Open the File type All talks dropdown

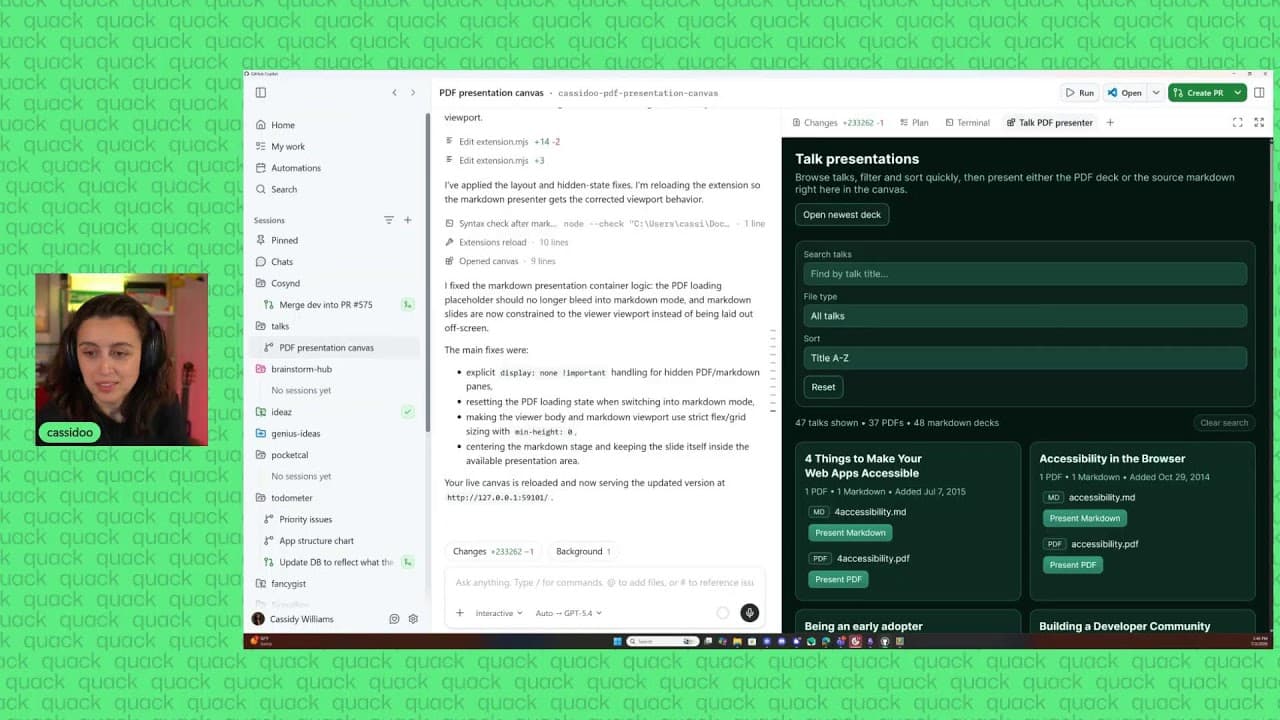point(1025,316)
